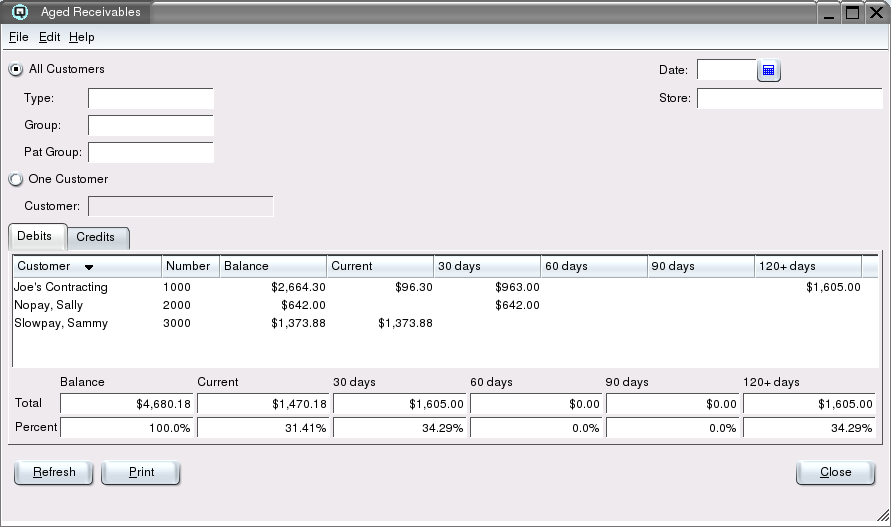Click the Close button at bottom
The height and width of the screenshot is (527, 891).
[x=835, y=472]
